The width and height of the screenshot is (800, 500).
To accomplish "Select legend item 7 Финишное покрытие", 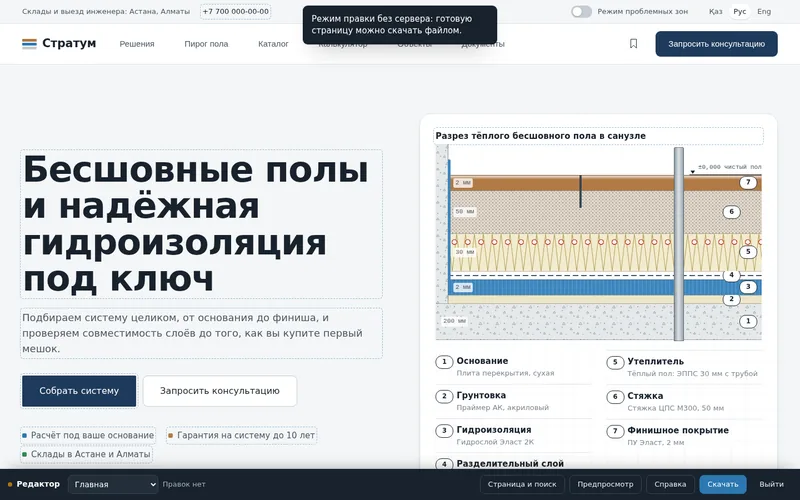I will point(684,436).
